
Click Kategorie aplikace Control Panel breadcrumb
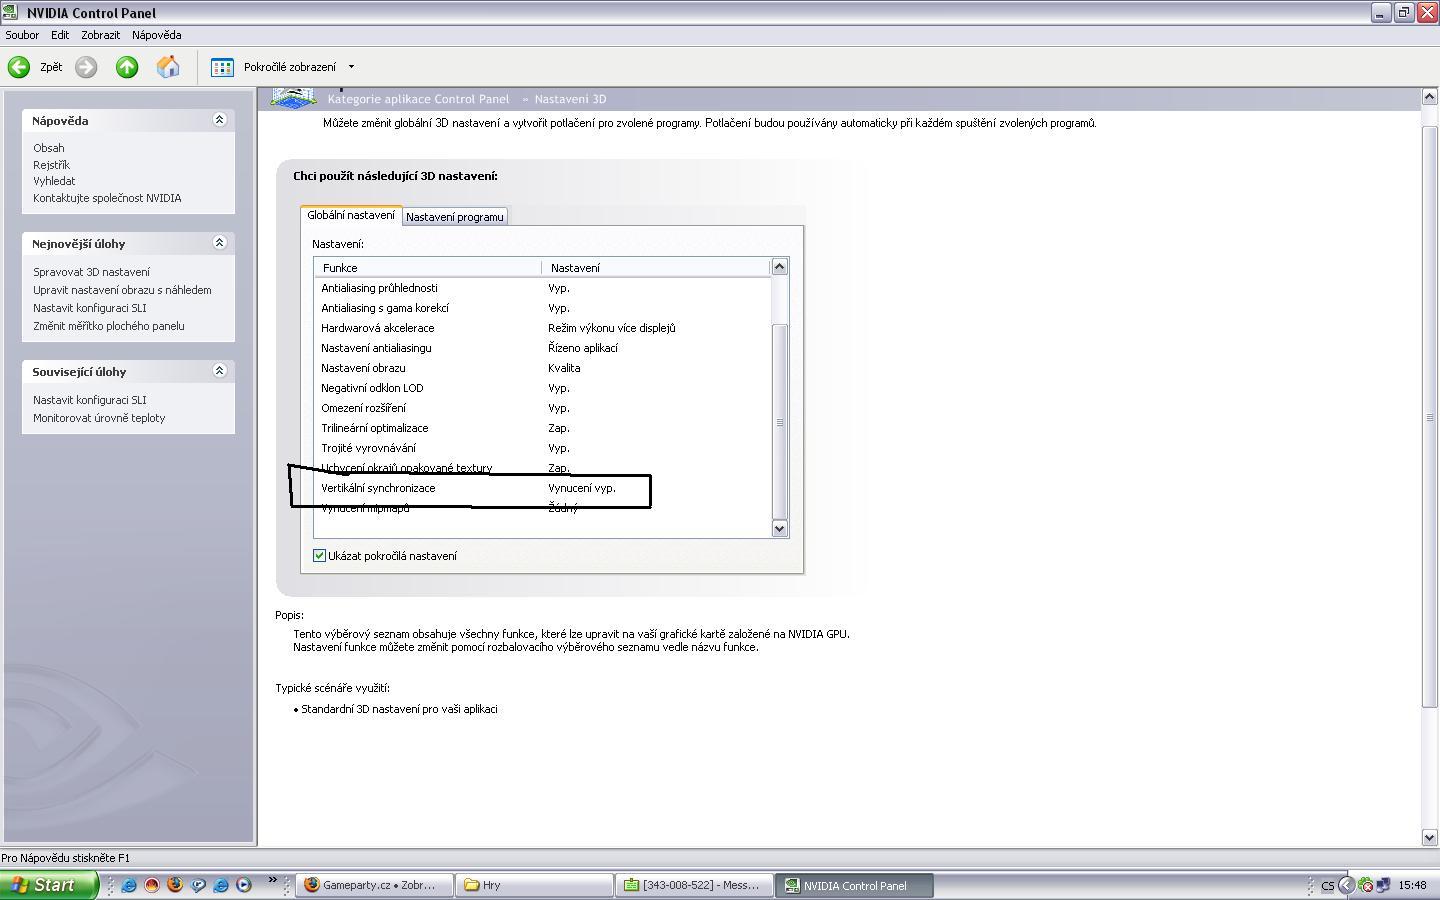pyautogui.click(x=418, y=99)
